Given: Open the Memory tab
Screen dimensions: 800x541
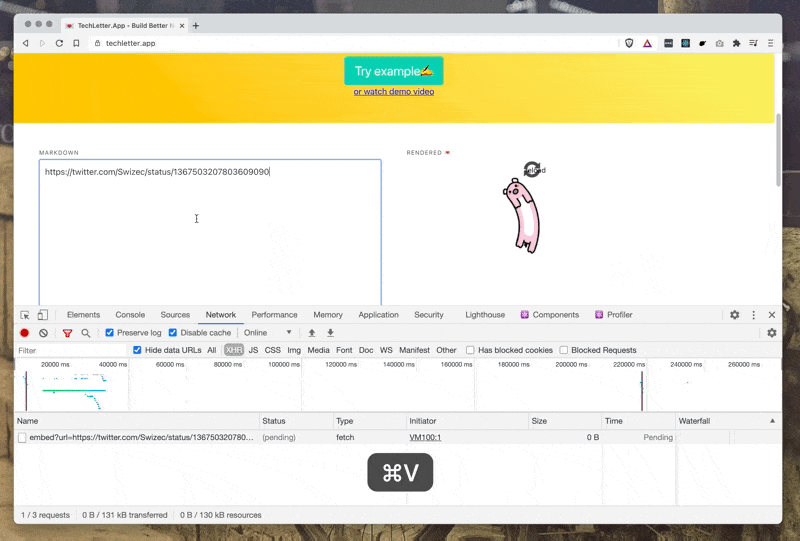Looking at the screenshot, I should point(328,315).
